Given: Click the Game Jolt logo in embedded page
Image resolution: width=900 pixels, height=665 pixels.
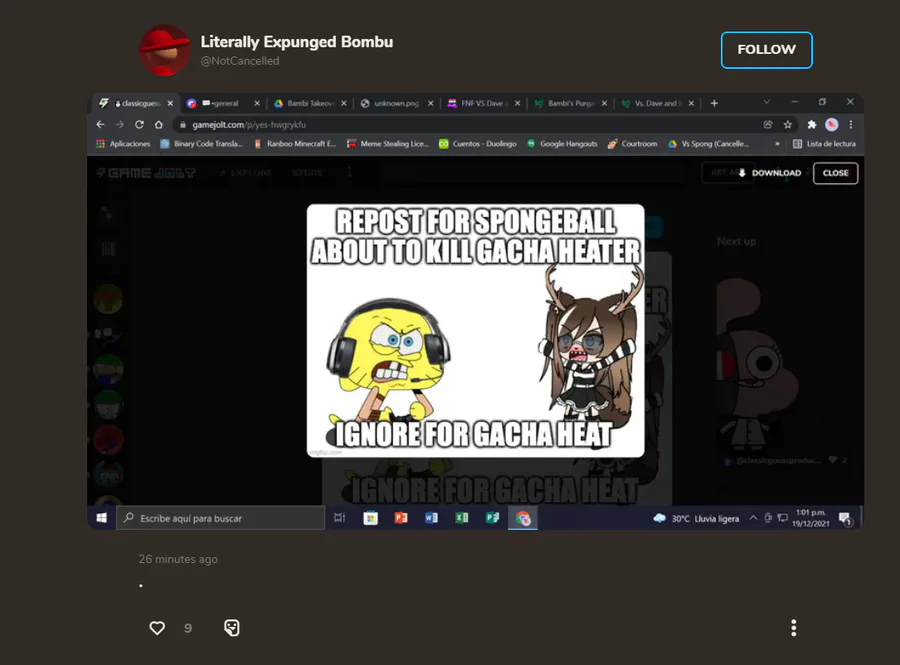Looking at the screenshot, I should coord(146,173).
